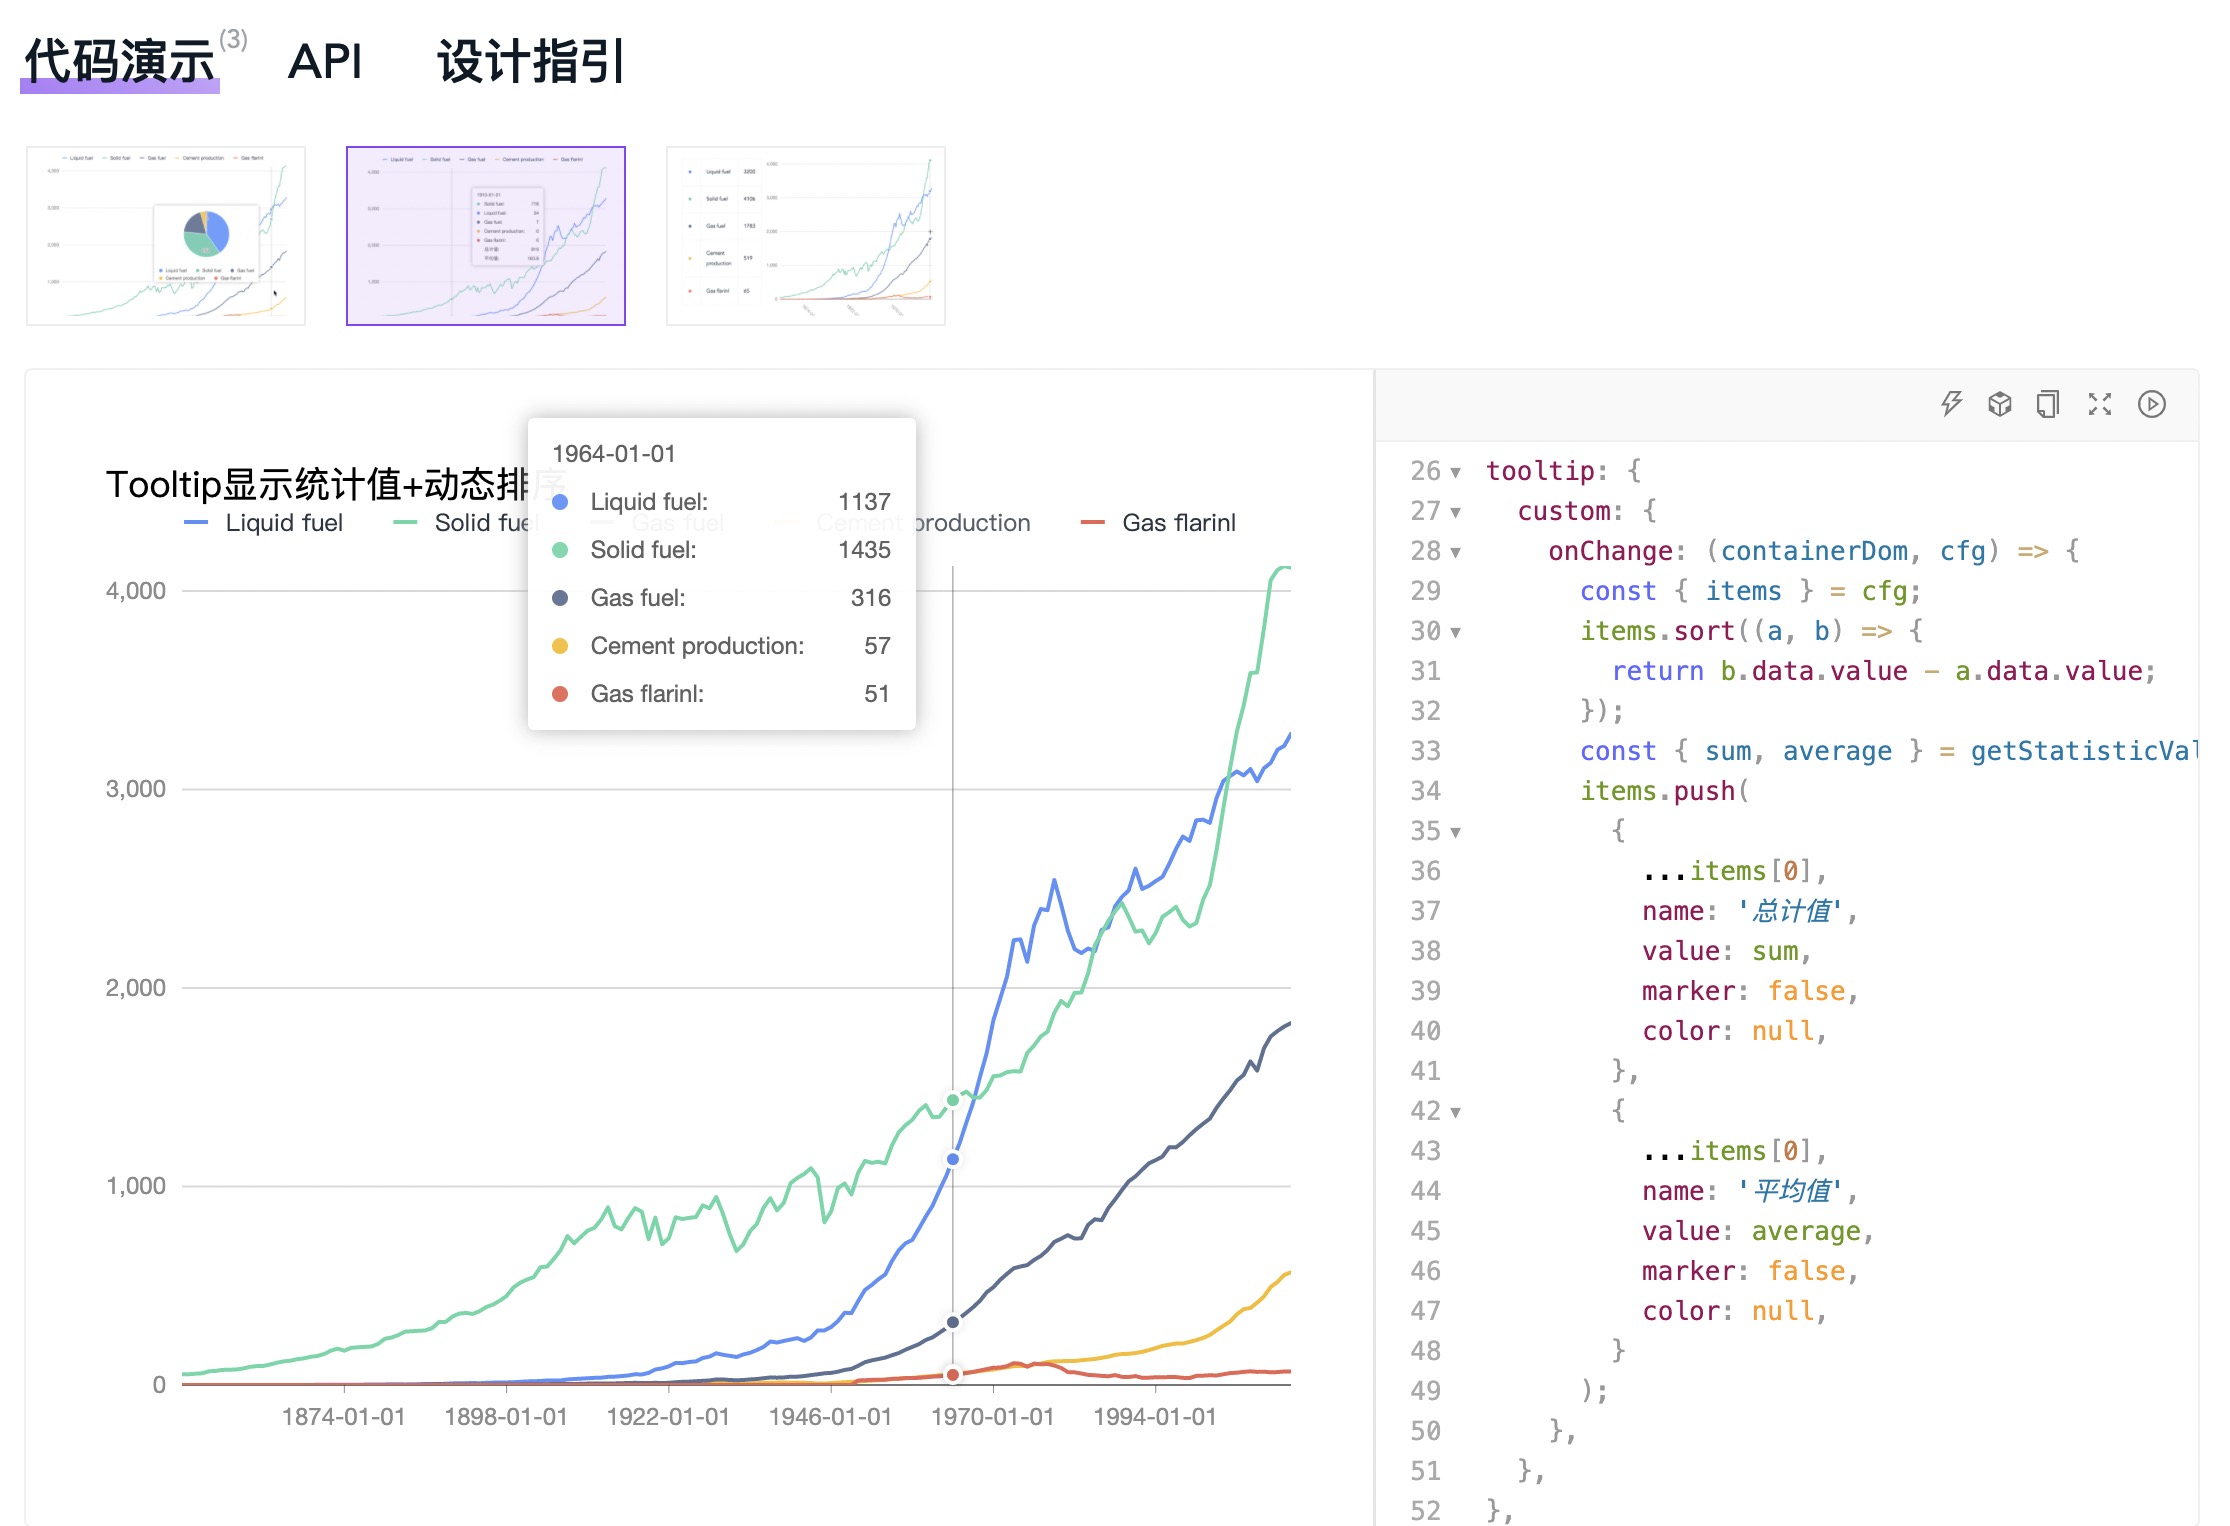This screenshot has width=2230, height=1526.
Task: Toggle the Gas flarinl series visibility
Action: tap(1180, 522)
